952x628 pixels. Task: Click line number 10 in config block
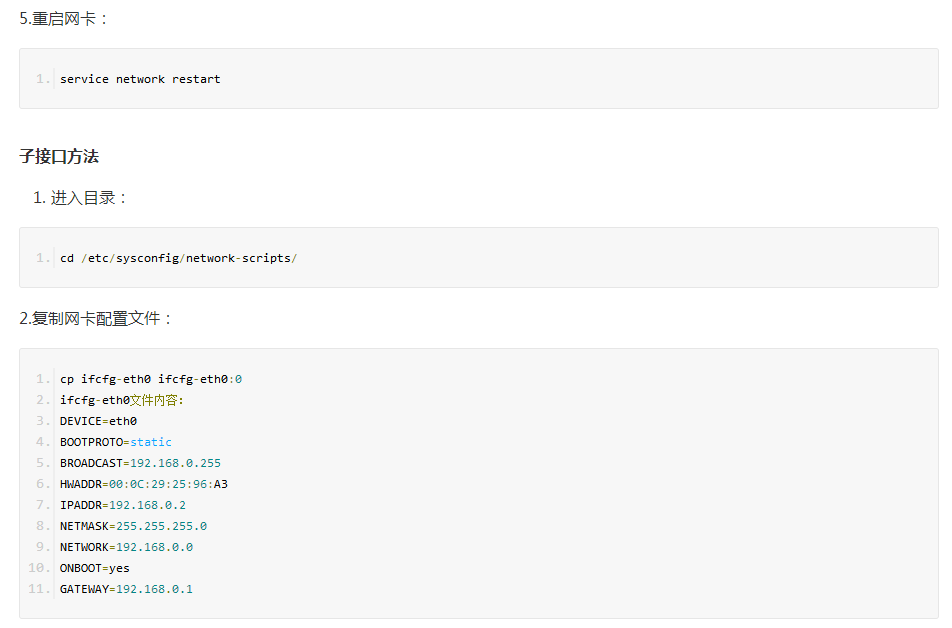39,568
